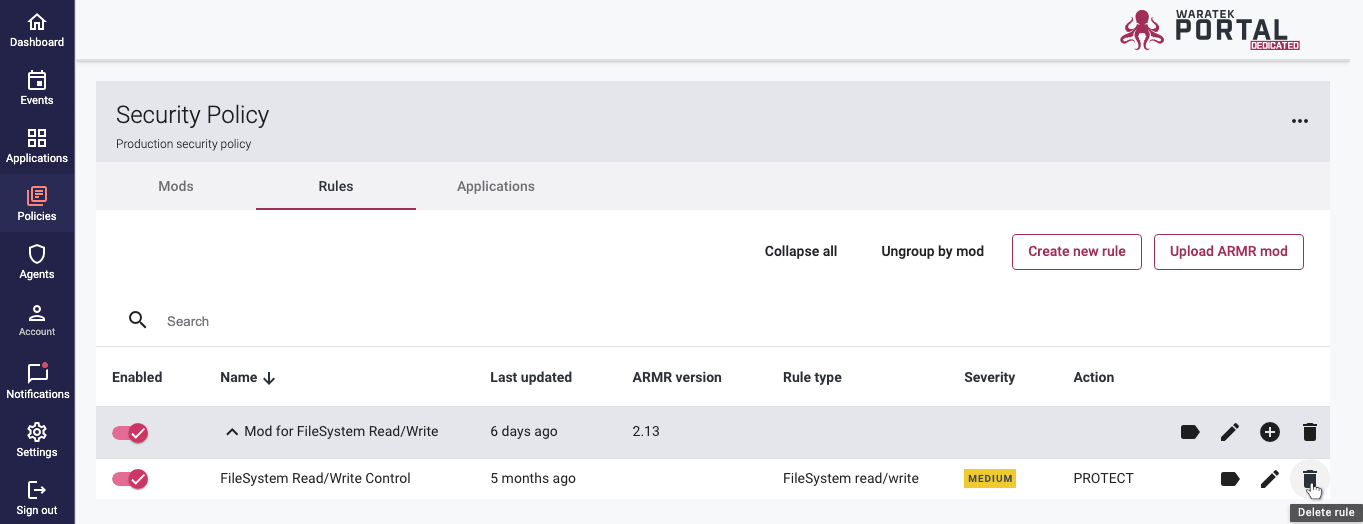Image resolution: width=1363 pixels, height=524 pixels.
Task: Click the 2.13 ARMR version value
Action: tap(646, 431)
